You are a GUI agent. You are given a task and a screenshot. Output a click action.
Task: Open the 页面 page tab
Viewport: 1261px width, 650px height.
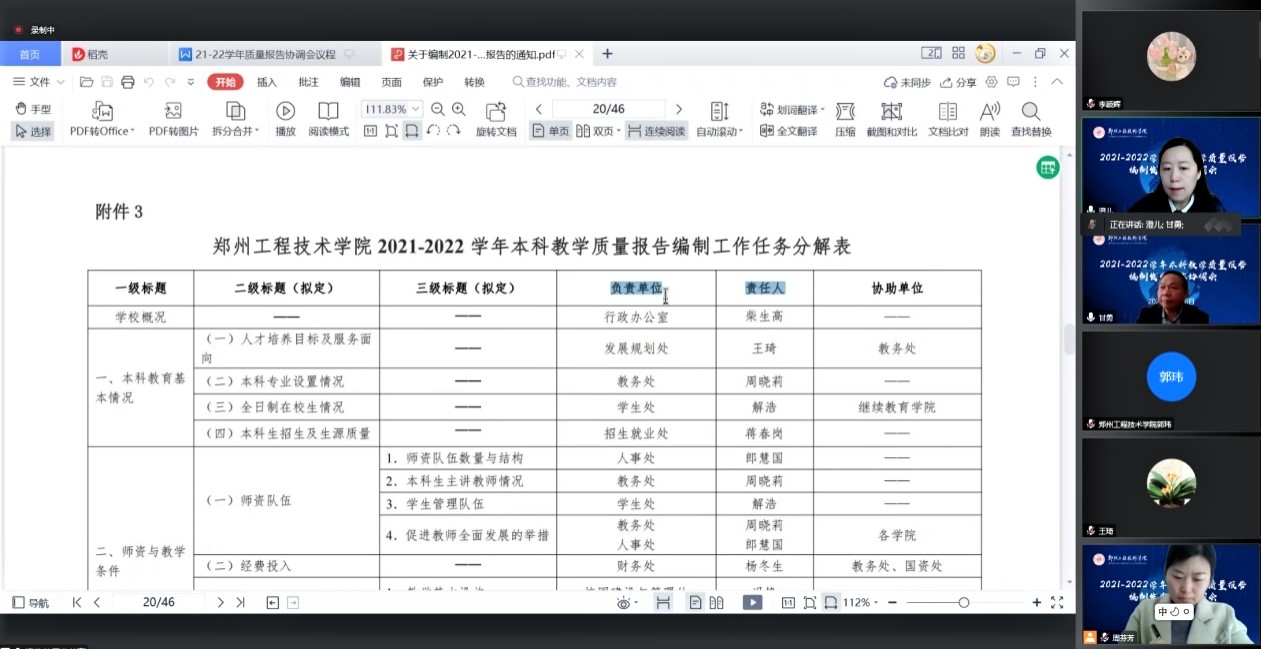[391, 82]
